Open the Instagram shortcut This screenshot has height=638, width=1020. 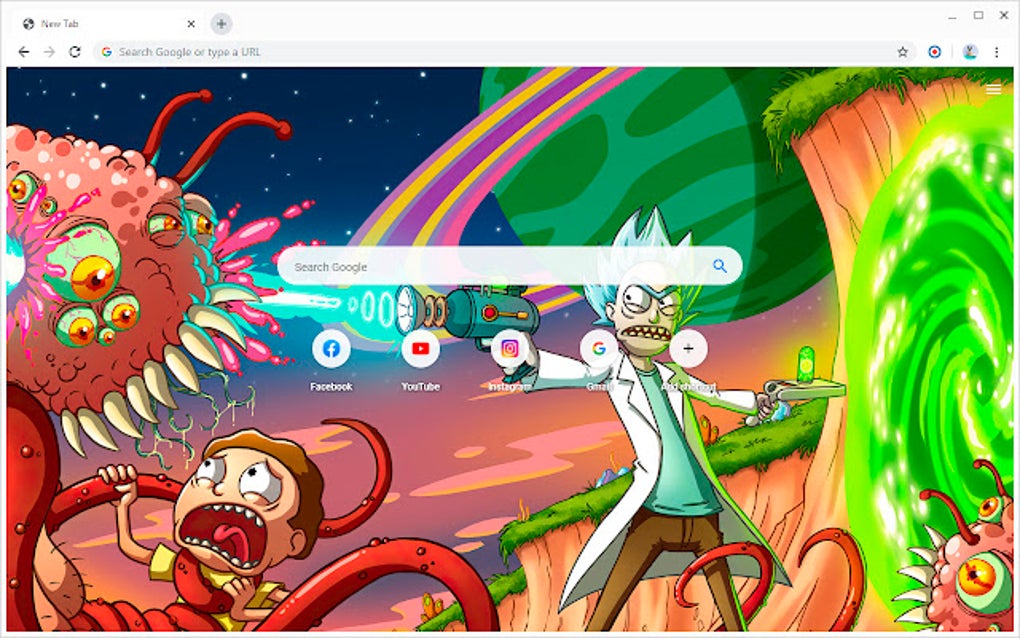(x=510, y=349)
